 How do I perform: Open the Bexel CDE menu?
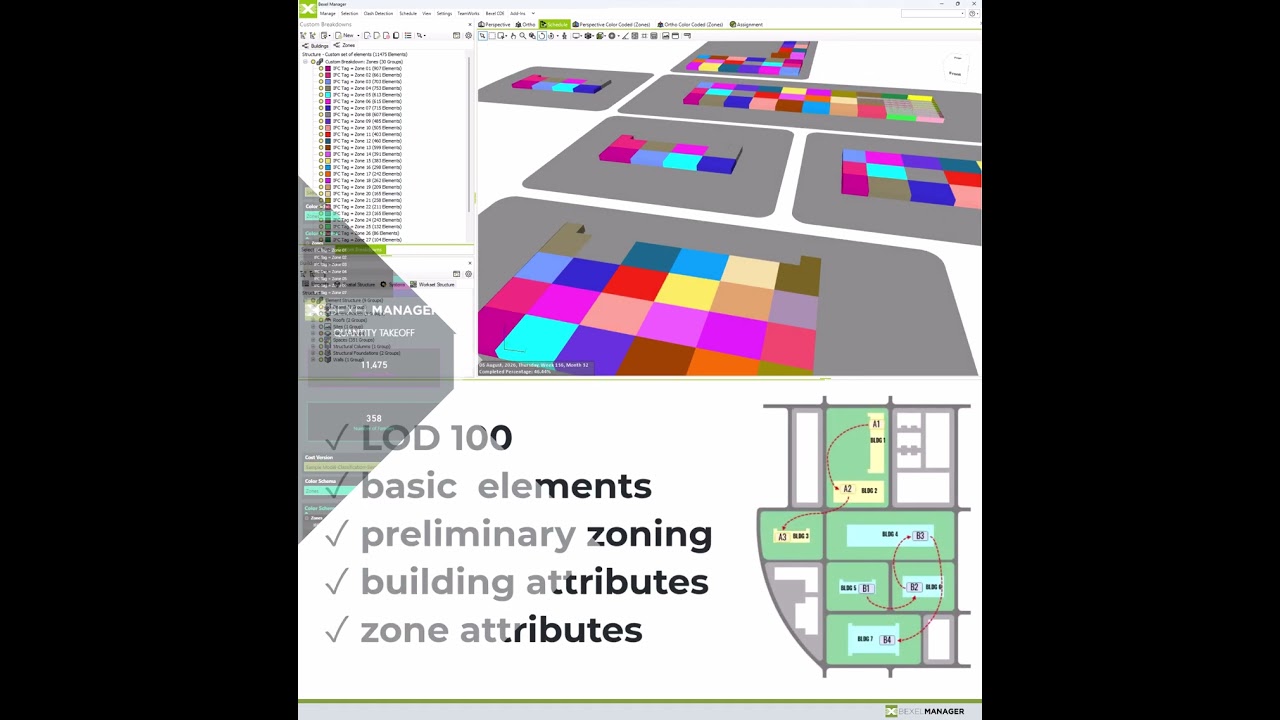point(495,13)
